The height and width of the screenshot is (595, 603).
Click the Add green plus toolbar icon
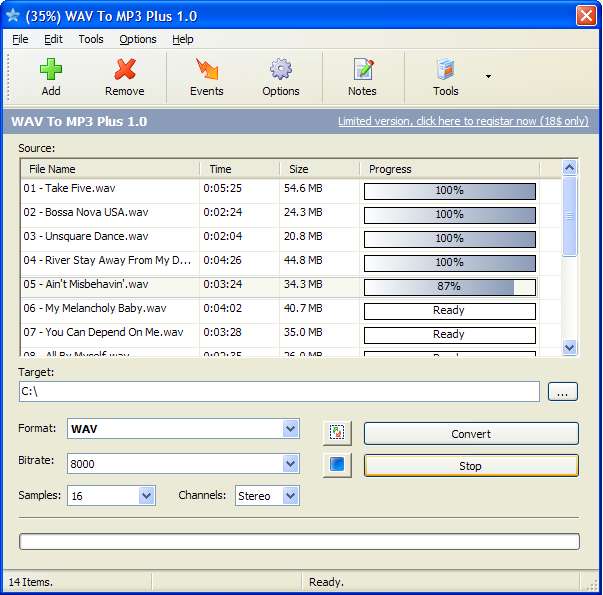51,69
